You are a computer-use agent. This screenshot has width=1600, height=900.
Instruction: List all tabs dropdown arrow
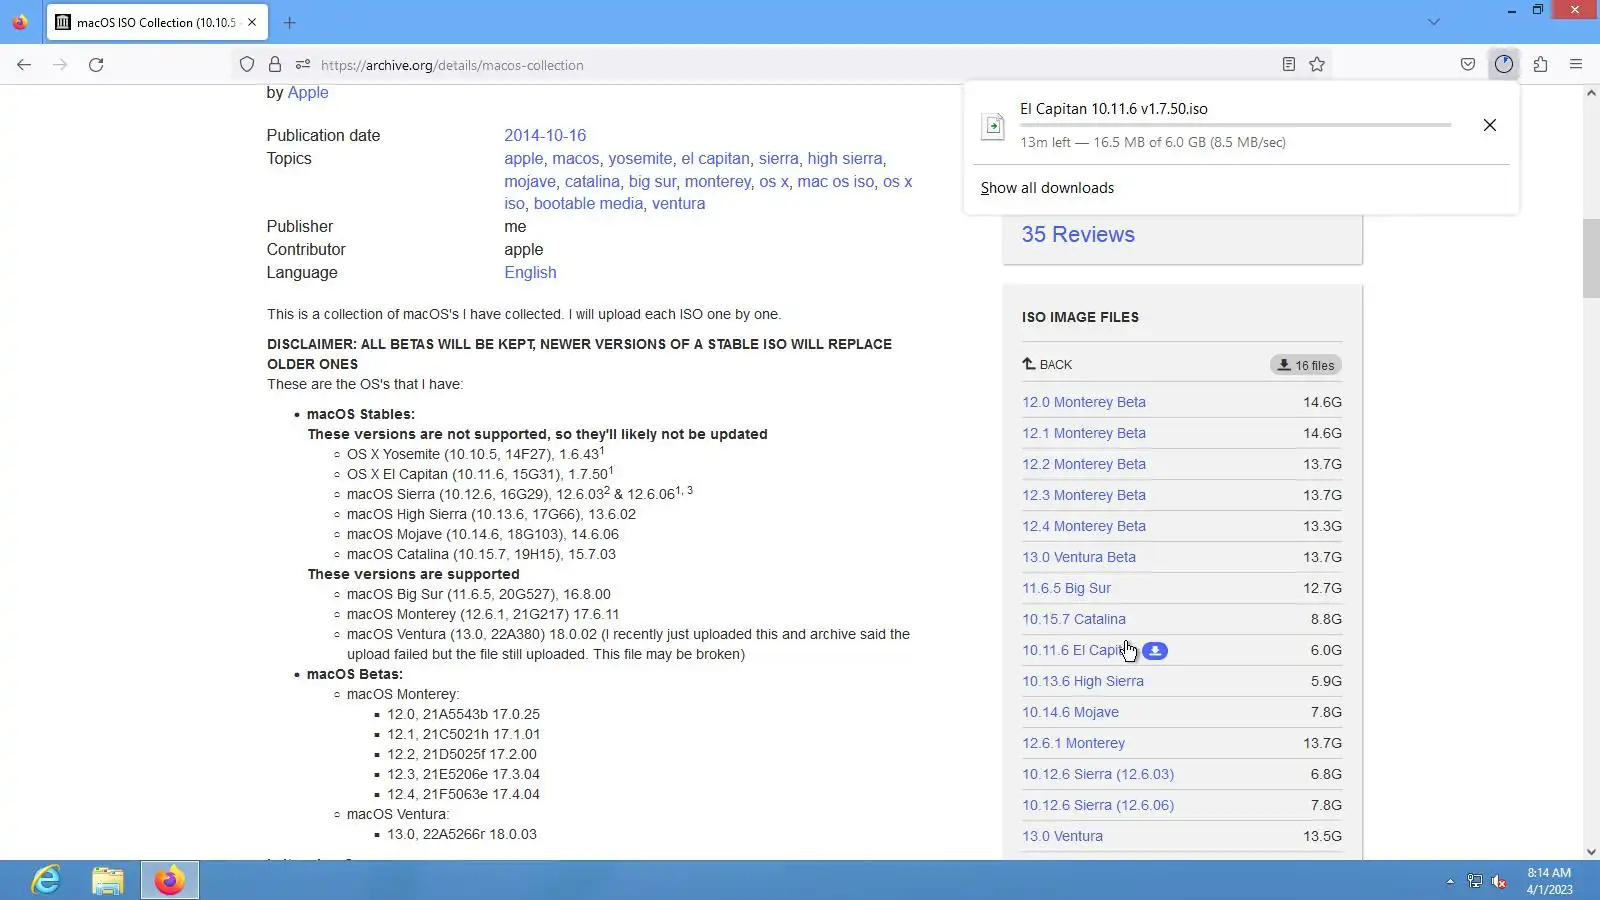pyautogui.click(x=1434, y=22)
